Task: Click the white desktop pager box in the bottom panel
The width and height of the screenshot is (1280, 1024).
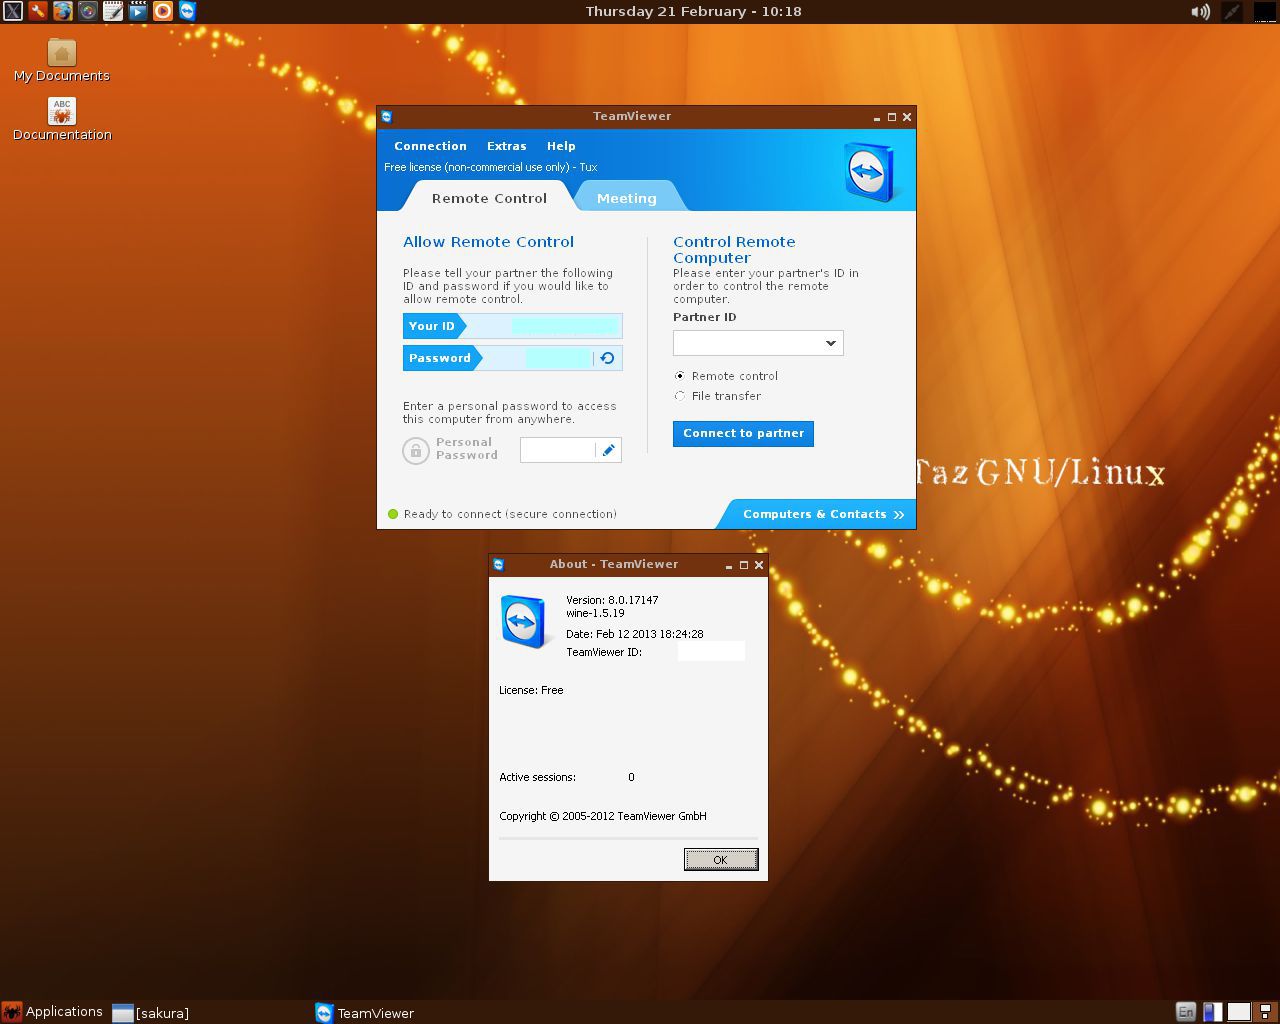Action: [x=1239, y=1012]
